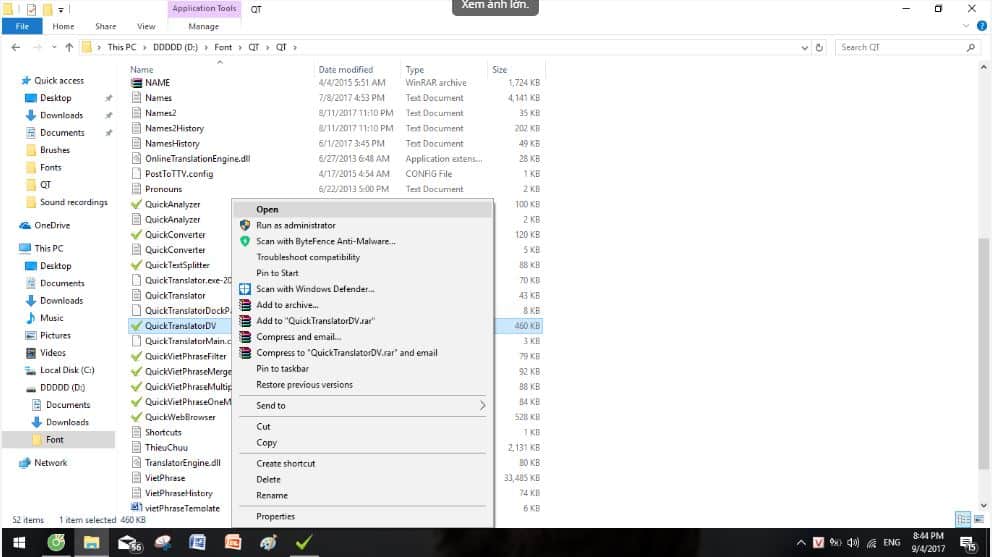Click the Windows Start button

coord(19,542)
